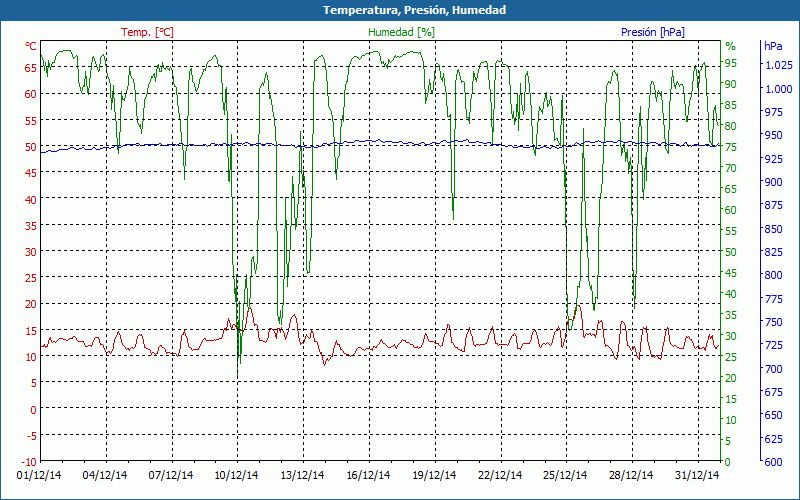Click the date label "25/12/14"
Viewport: 800px width, 500px height.
(565, 475)
